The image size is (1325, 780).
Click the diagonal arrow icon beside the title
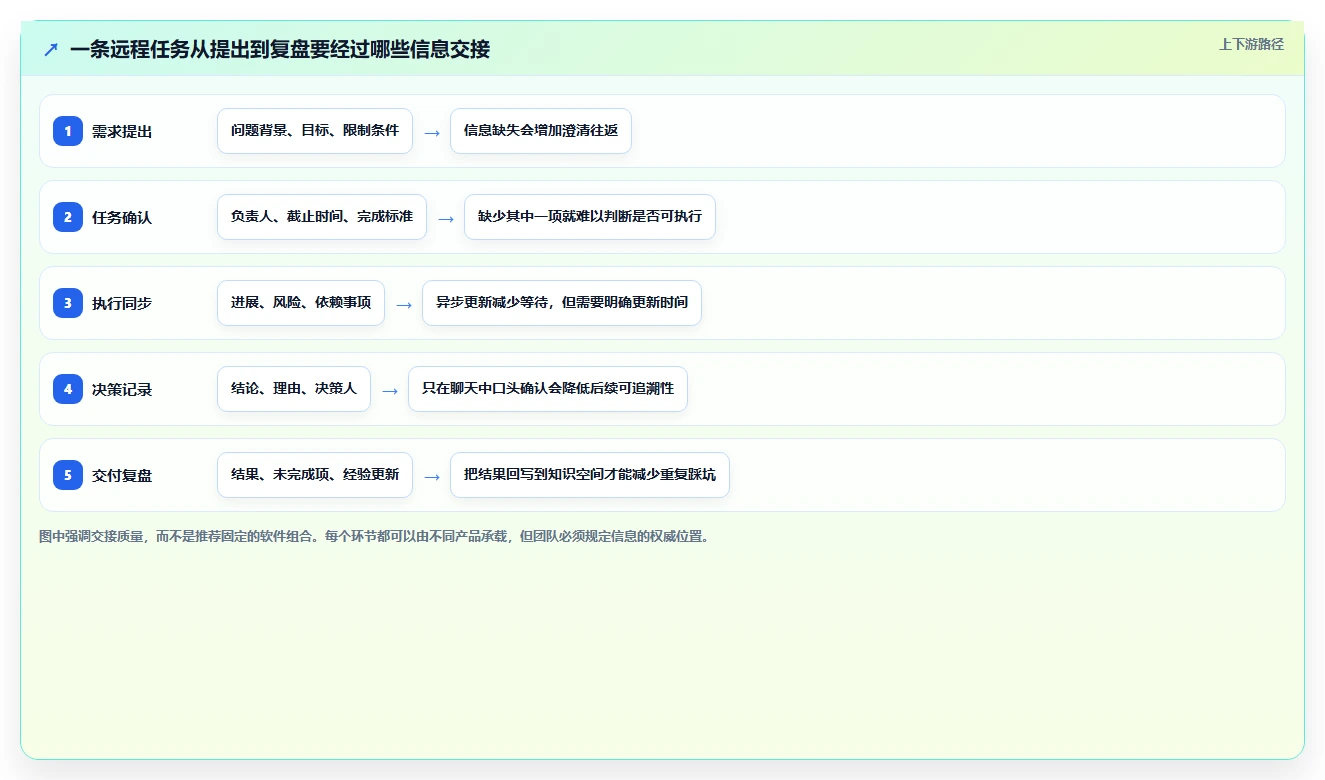[51, 49]
